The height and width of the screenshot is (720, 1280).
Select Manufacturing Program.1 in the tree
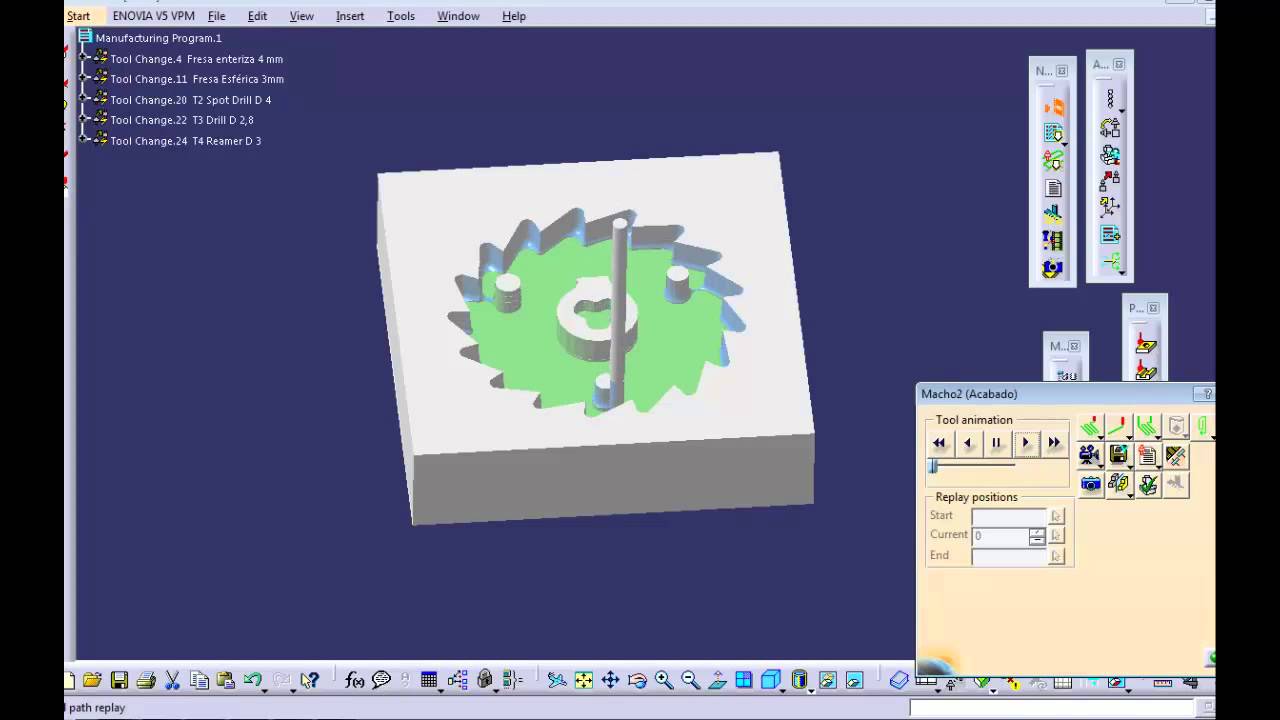pos(158,38)
